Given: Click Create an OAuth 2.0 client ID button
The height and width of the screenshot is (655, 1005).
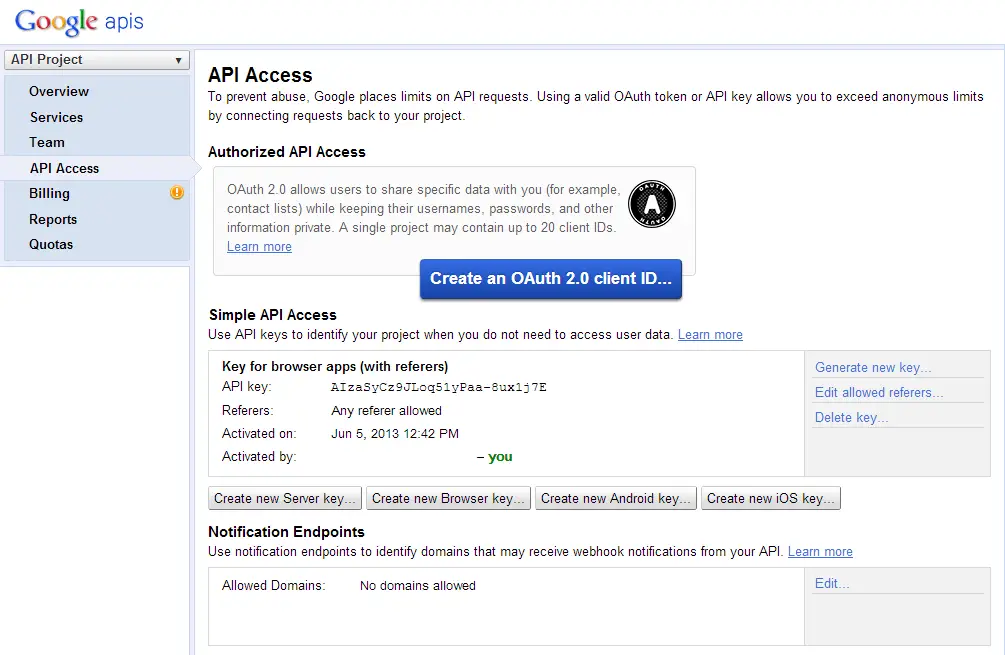Looking at the screenshot, I should (x=551, y=279).
